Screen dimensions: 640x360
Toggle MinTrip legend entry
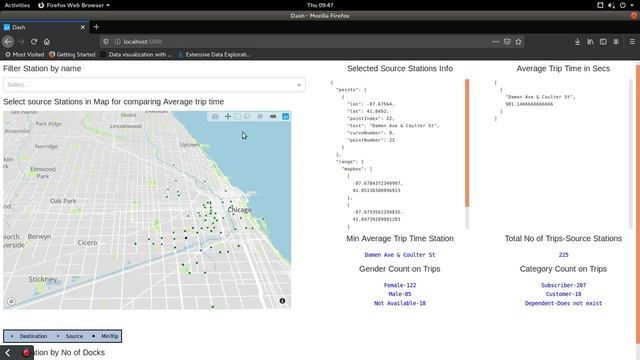pyautogui.click(x=106, y=336)
